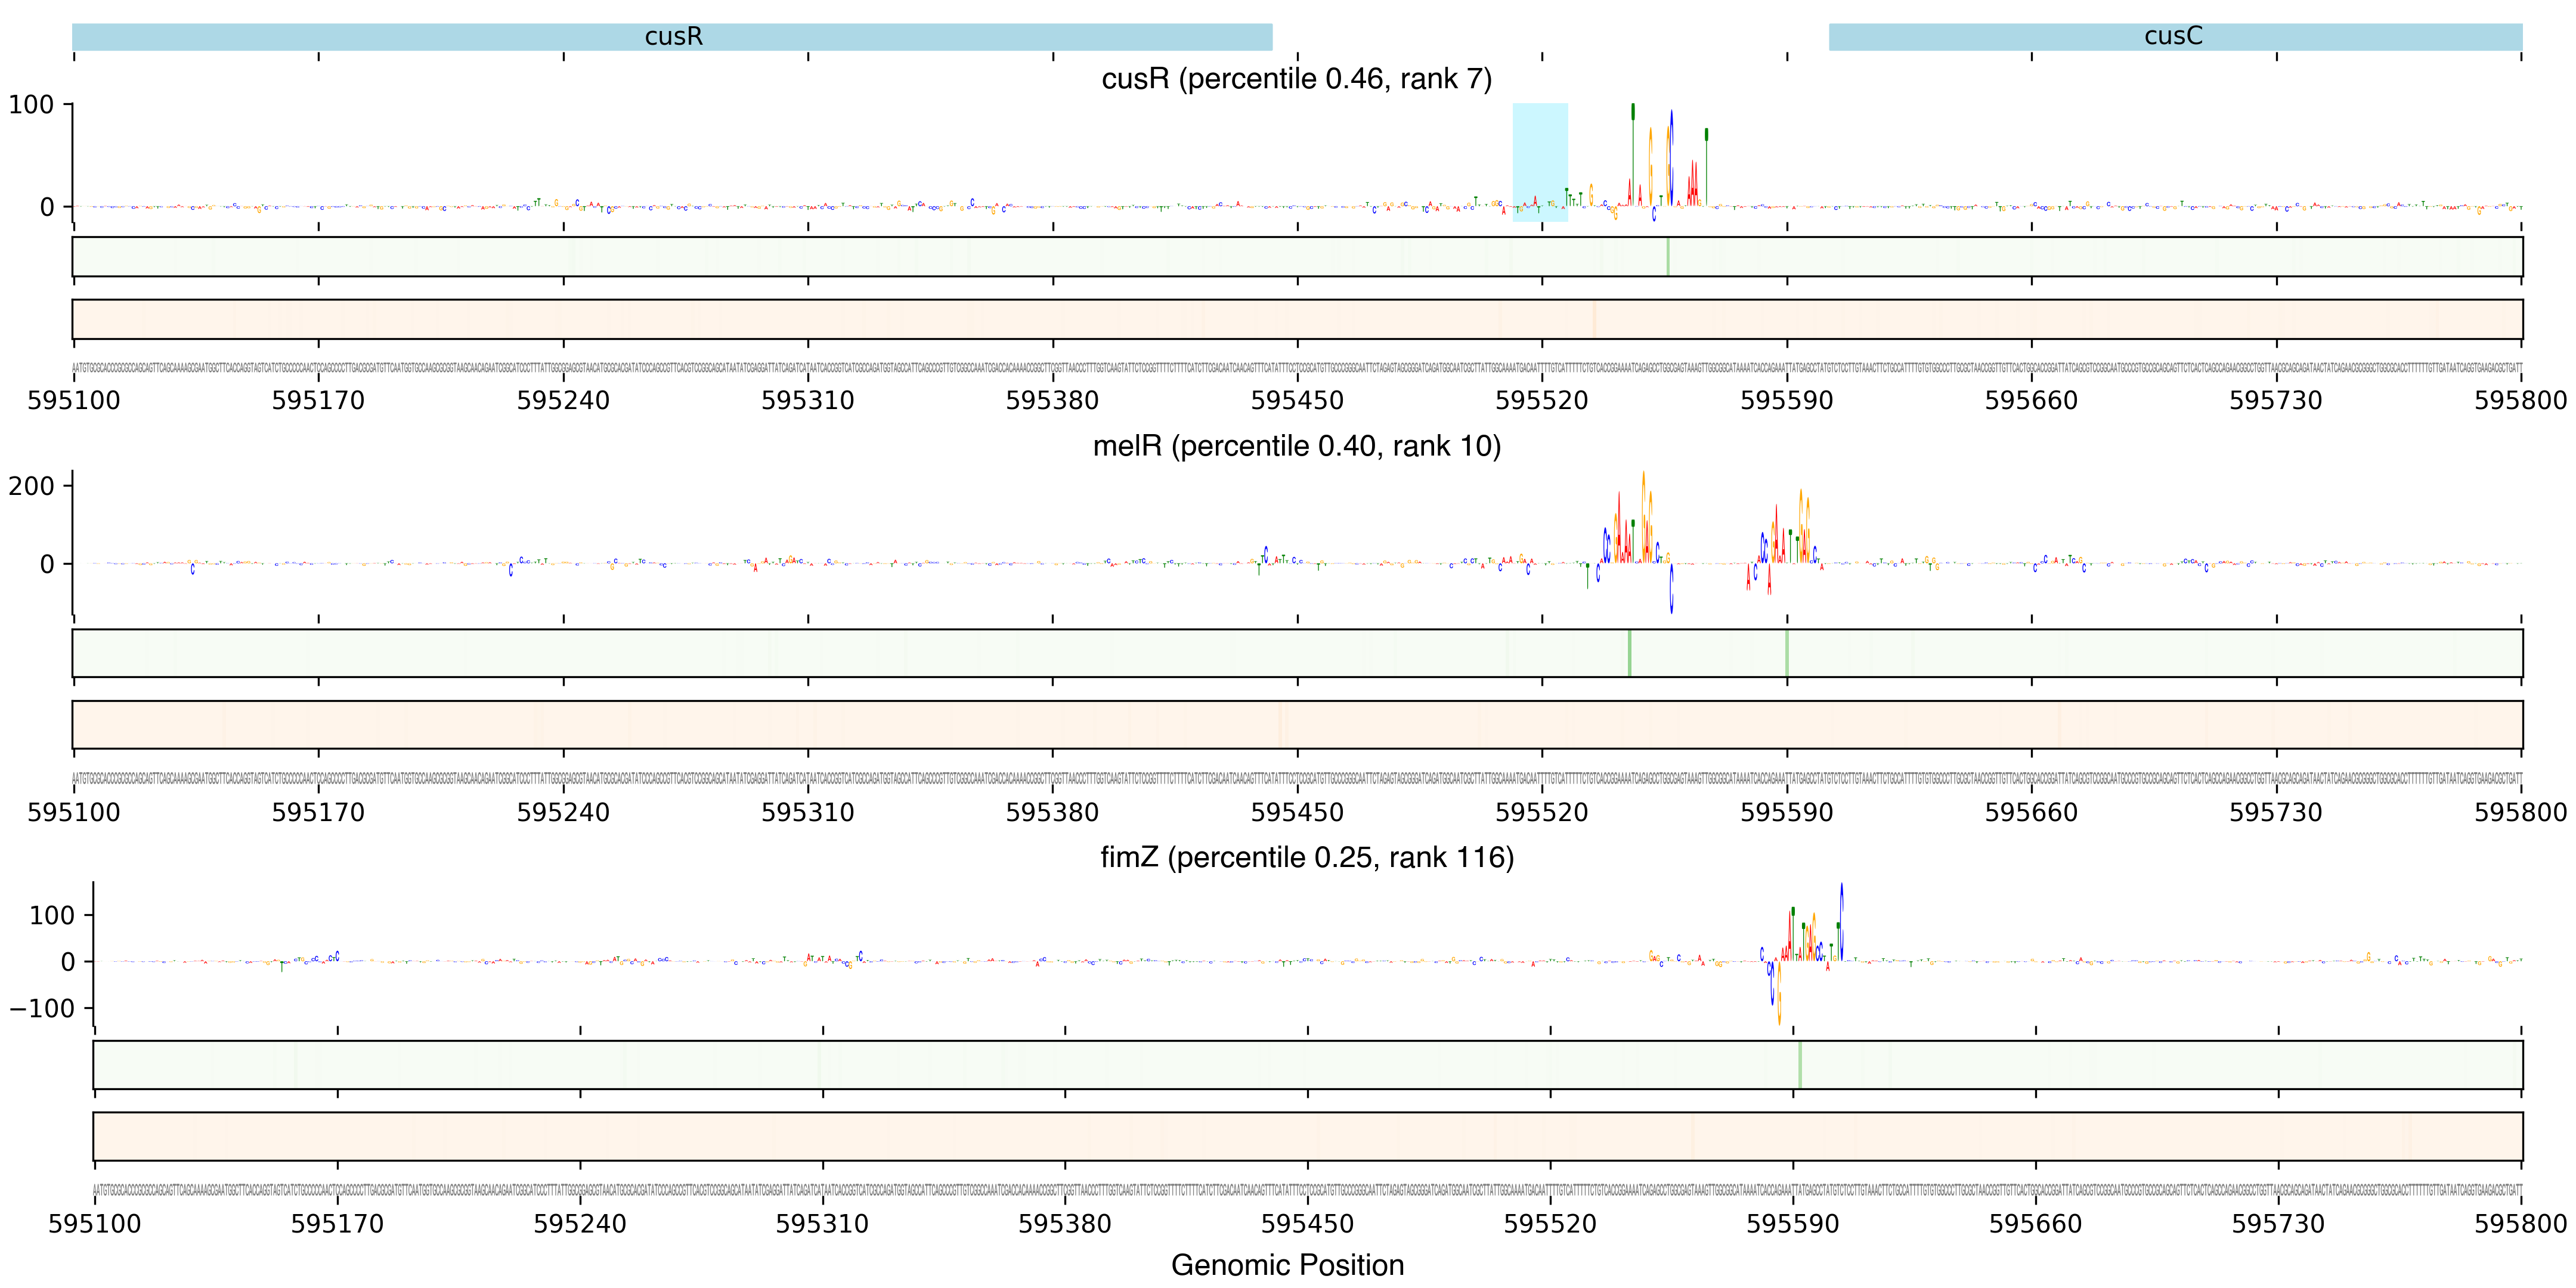Click the orange heatmap bar under fimZ plot

click(1308, 1136)
